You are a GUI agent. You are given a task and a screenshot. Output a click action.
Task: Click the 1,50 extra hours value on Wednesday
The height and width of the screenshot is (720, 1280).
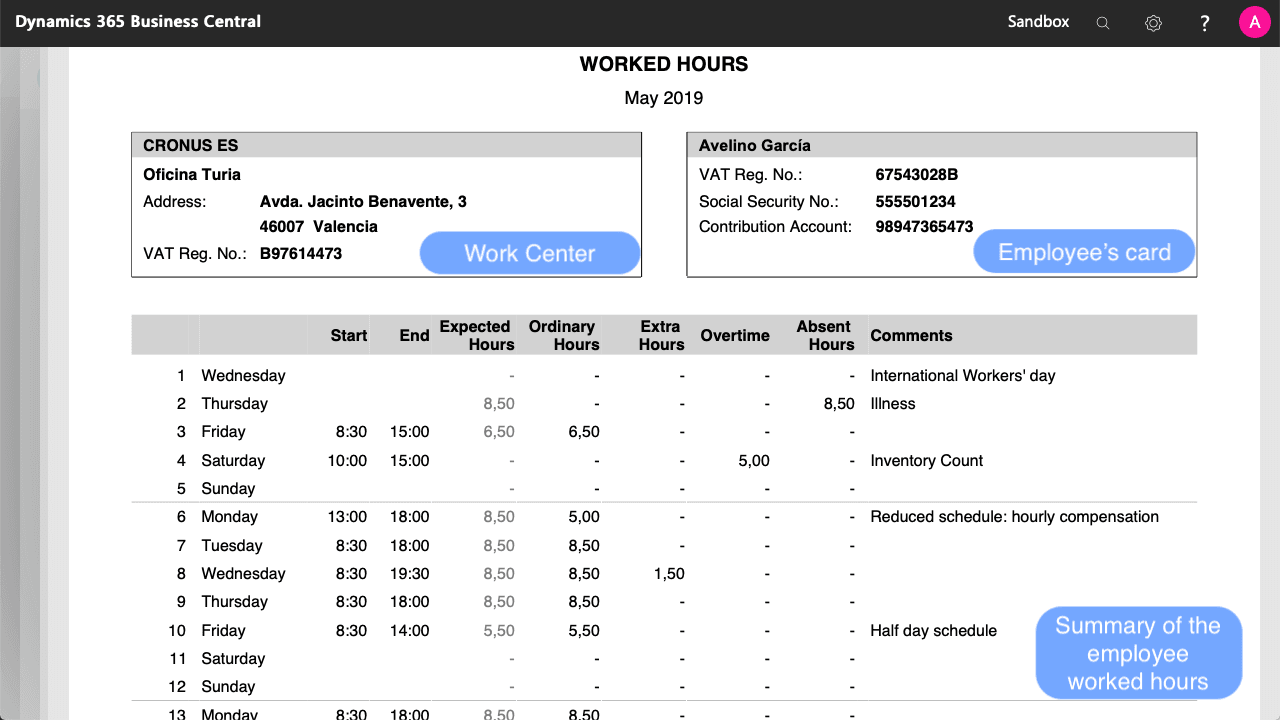click(669, 574)
